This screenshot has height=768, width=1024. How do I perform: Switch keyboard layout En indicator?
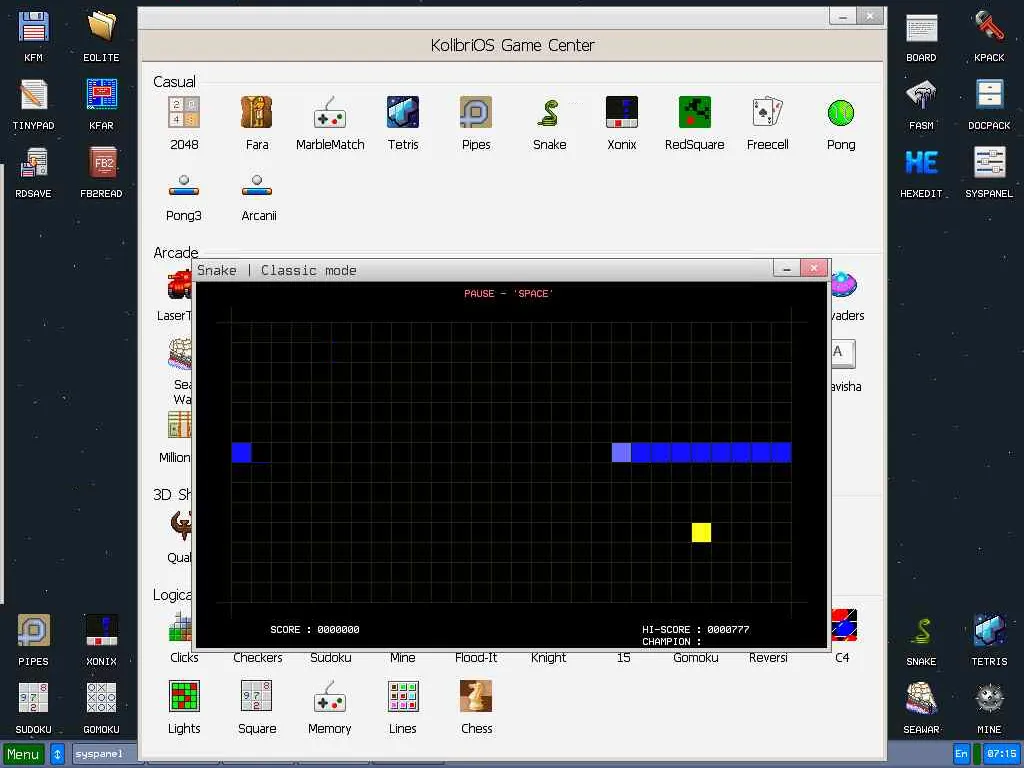point(961,754)
